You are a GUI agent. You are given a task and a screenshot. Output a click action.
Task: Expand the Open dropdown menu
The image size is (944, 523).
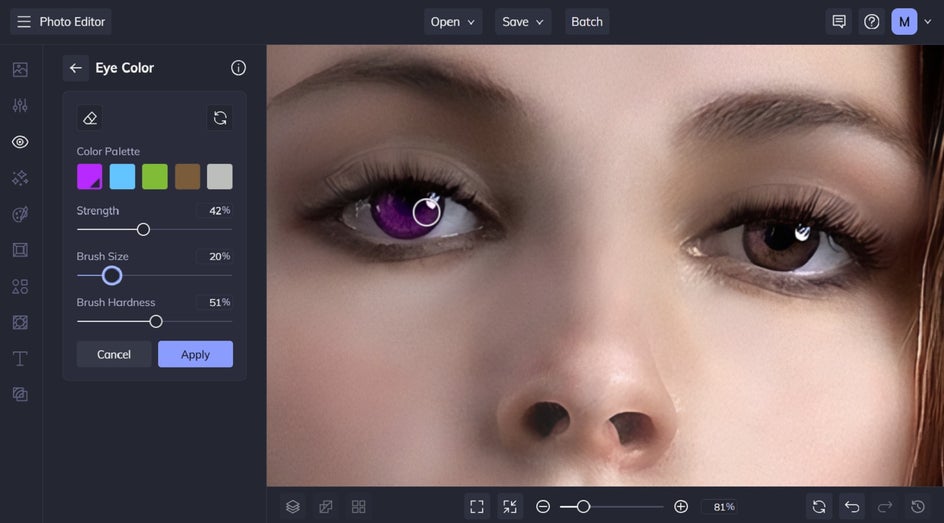pyautogui.click(x=453, y=22)
